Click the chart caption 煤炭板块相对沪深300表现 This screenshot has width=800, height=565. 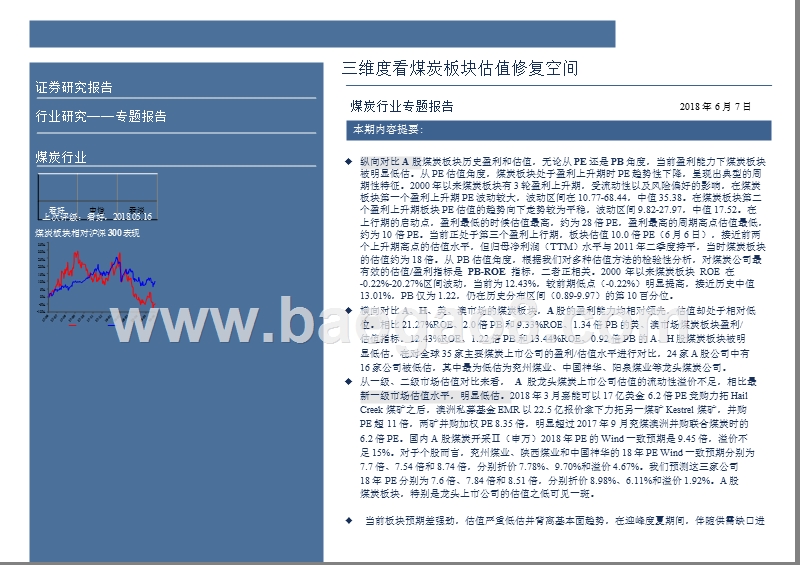(87, 233)
